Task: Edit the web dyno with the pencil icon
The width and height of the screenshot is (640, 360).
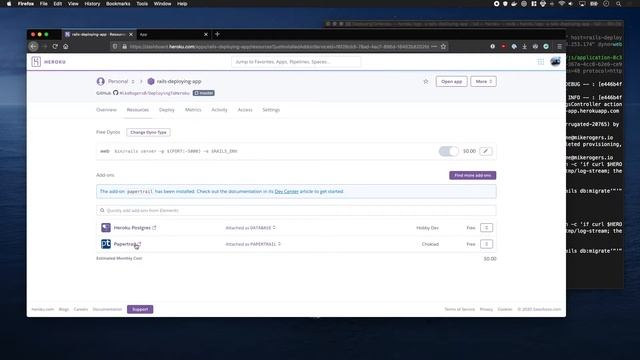Action: click(485, 151)
